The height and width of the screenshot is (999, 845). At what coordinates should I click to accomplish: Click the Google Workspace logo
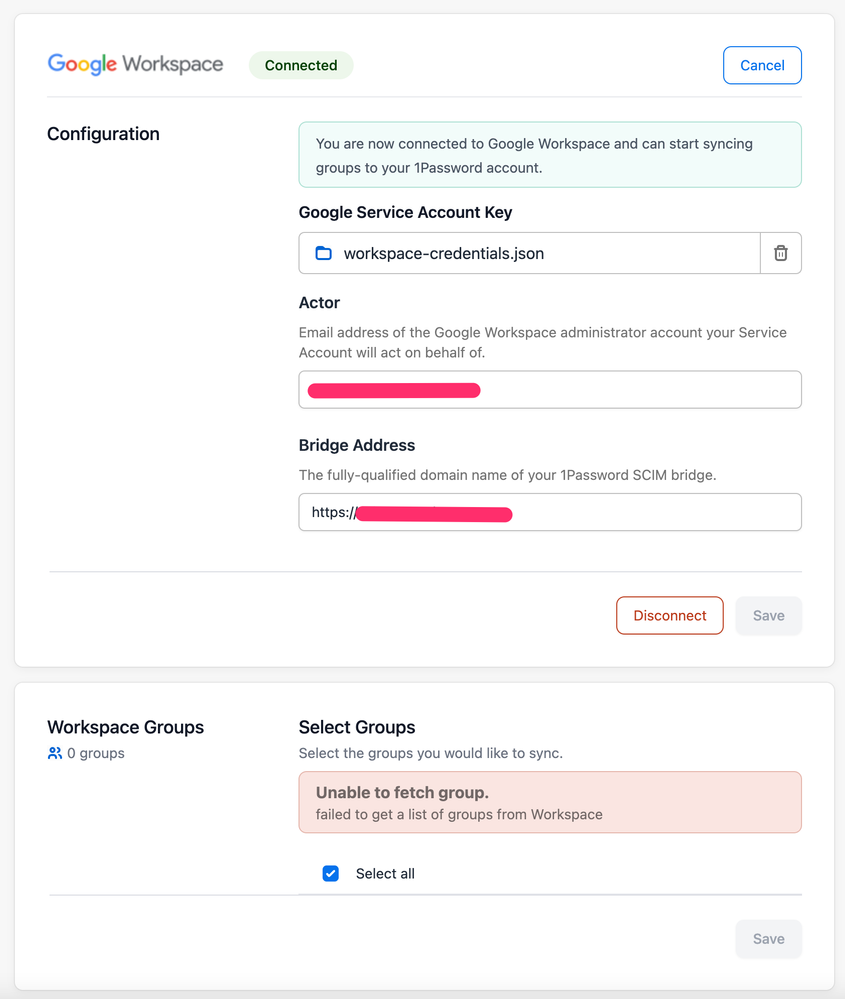[x=135, y=65]
